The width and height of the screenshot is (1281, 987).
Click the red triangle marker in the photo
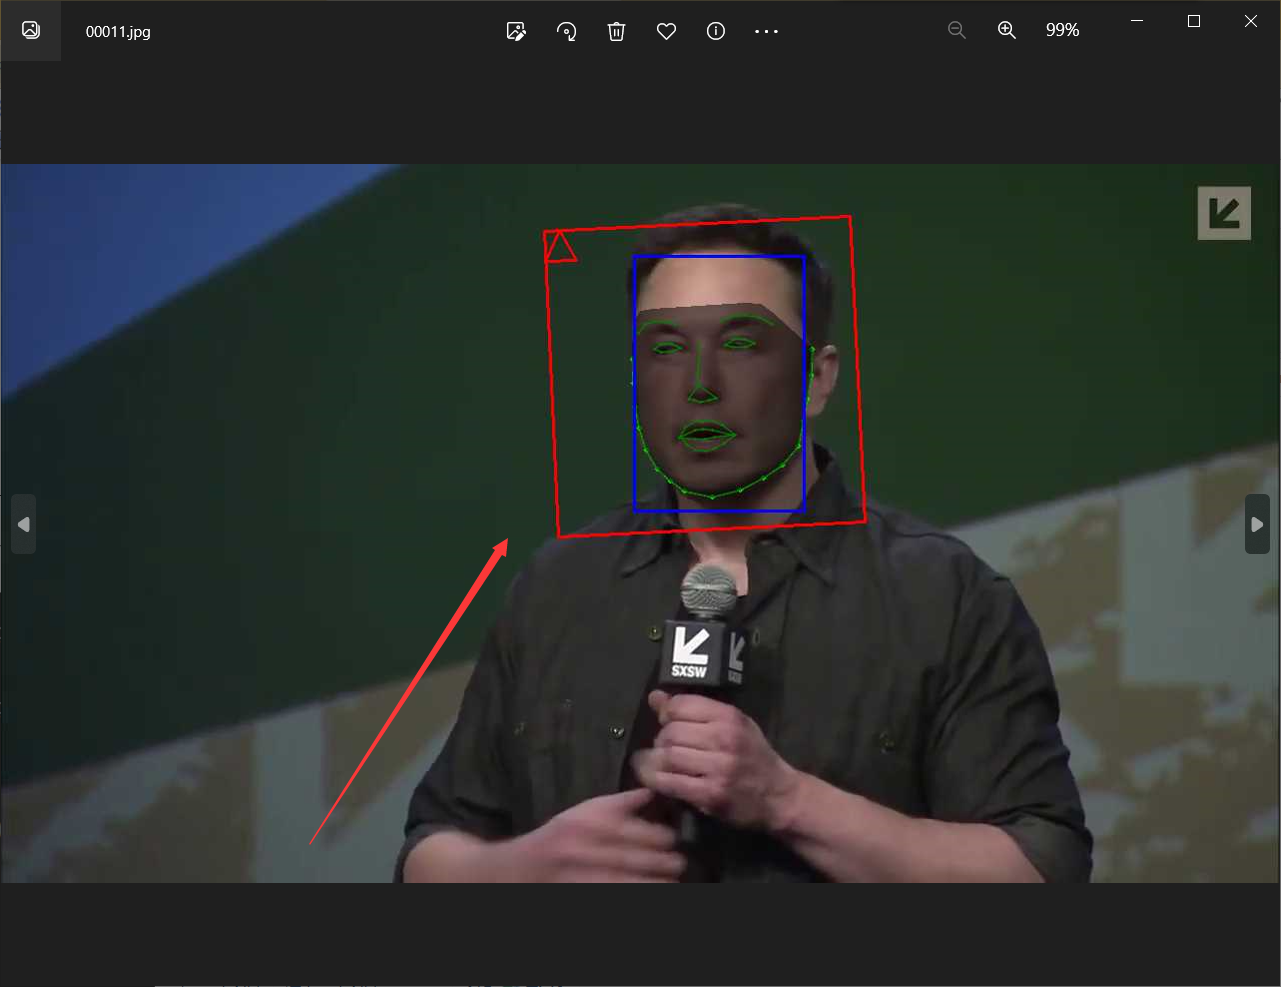(560, 247)
